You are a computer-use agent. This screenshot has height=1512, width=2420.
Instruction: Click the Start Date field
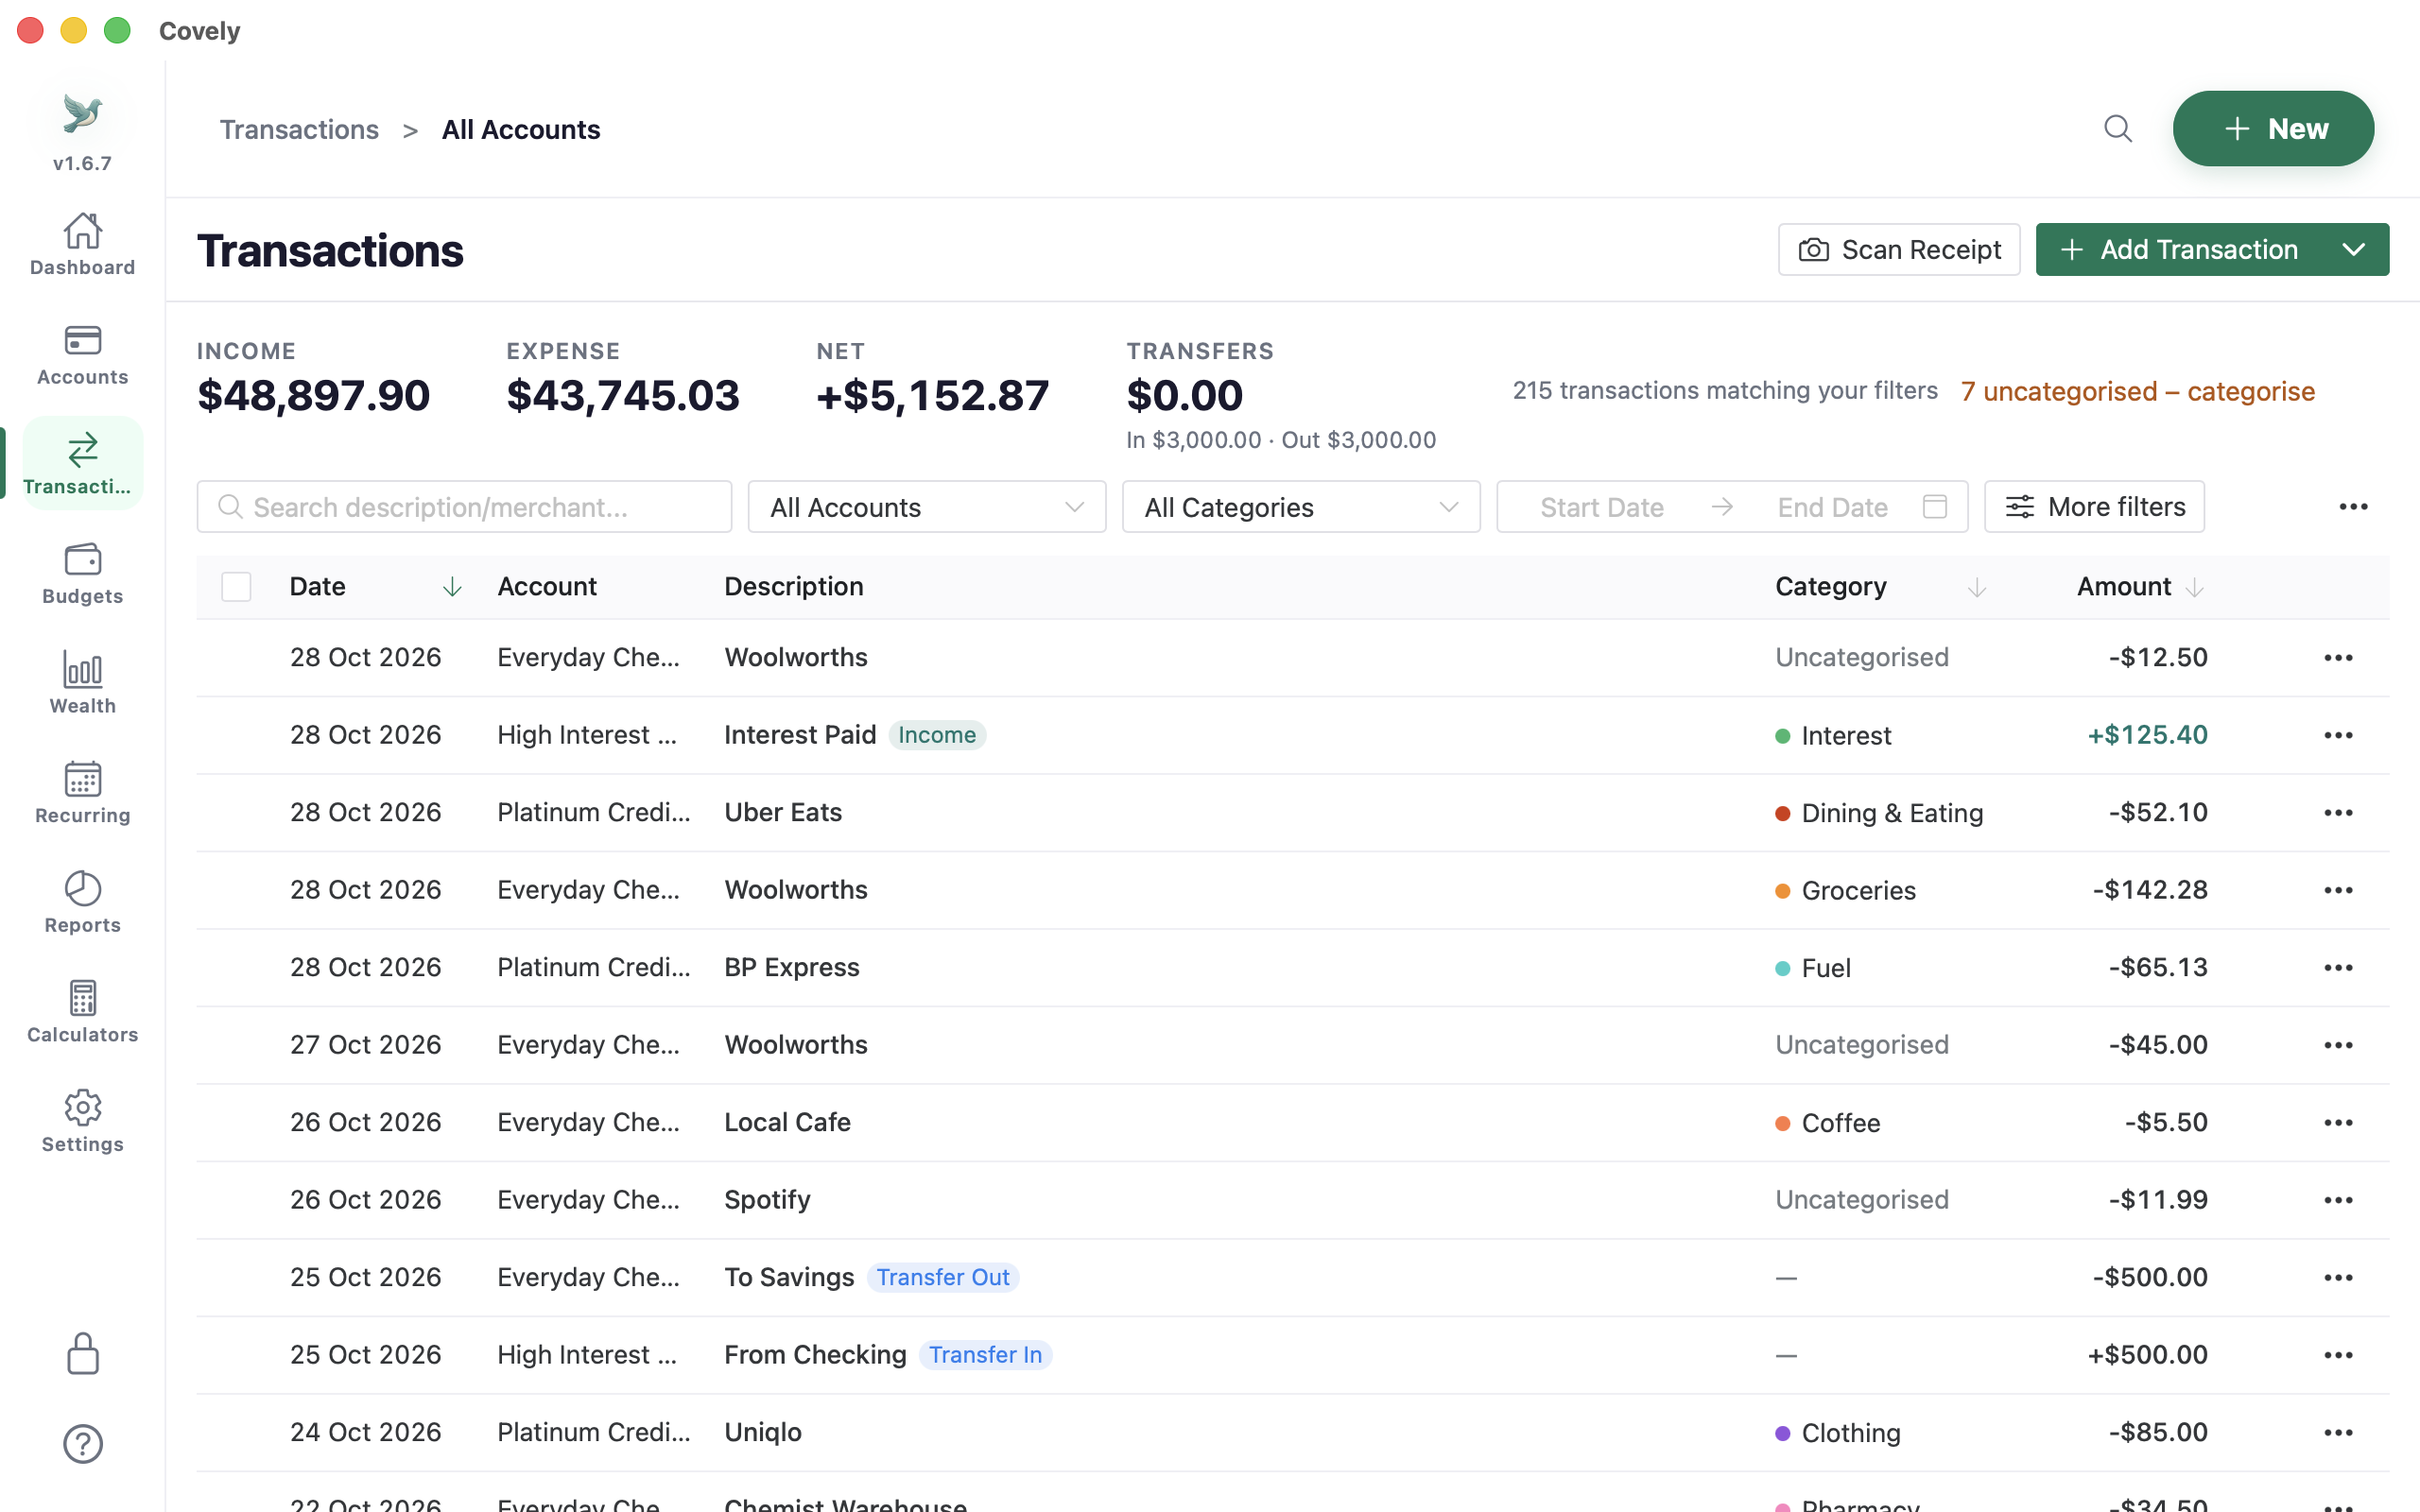(x=1601, y=507)
